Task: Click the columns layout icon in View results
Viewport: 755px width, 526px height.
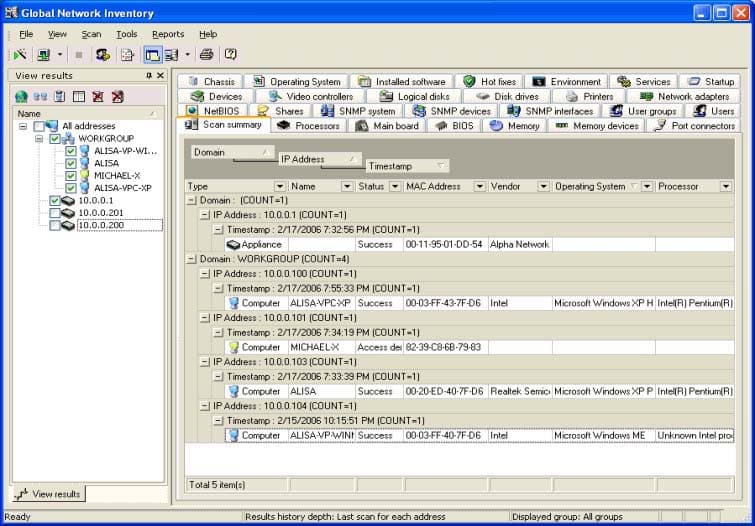Action: pos(79,96)
